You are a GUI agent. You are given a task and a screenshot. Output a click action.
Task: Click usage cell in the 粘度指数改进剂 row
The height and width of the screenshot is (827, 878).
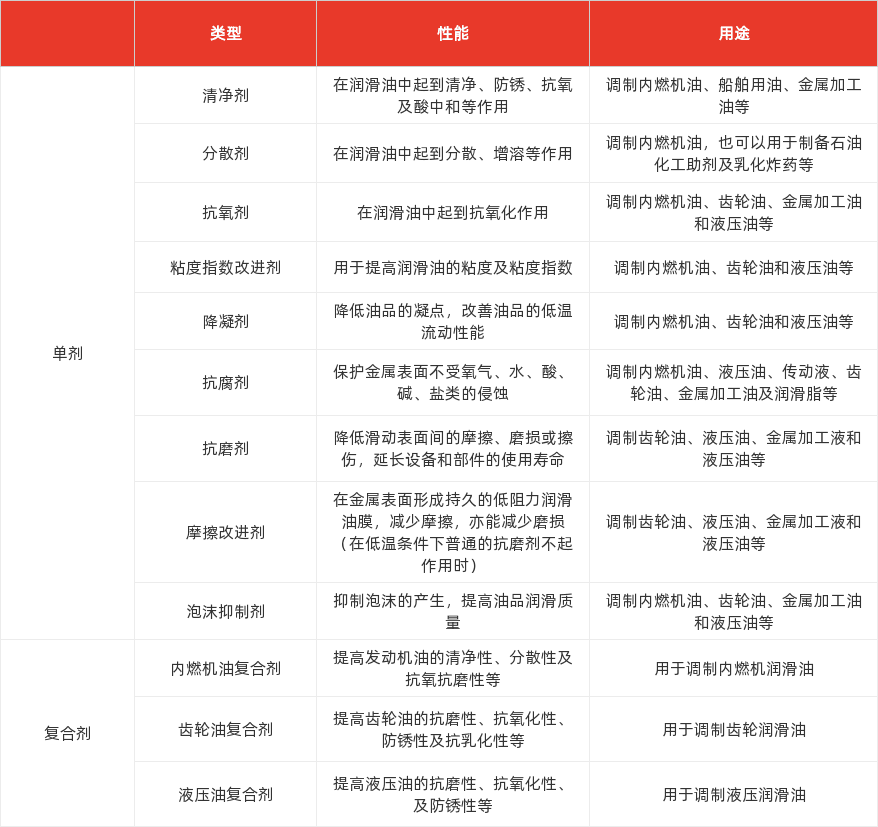click(734, 268)
